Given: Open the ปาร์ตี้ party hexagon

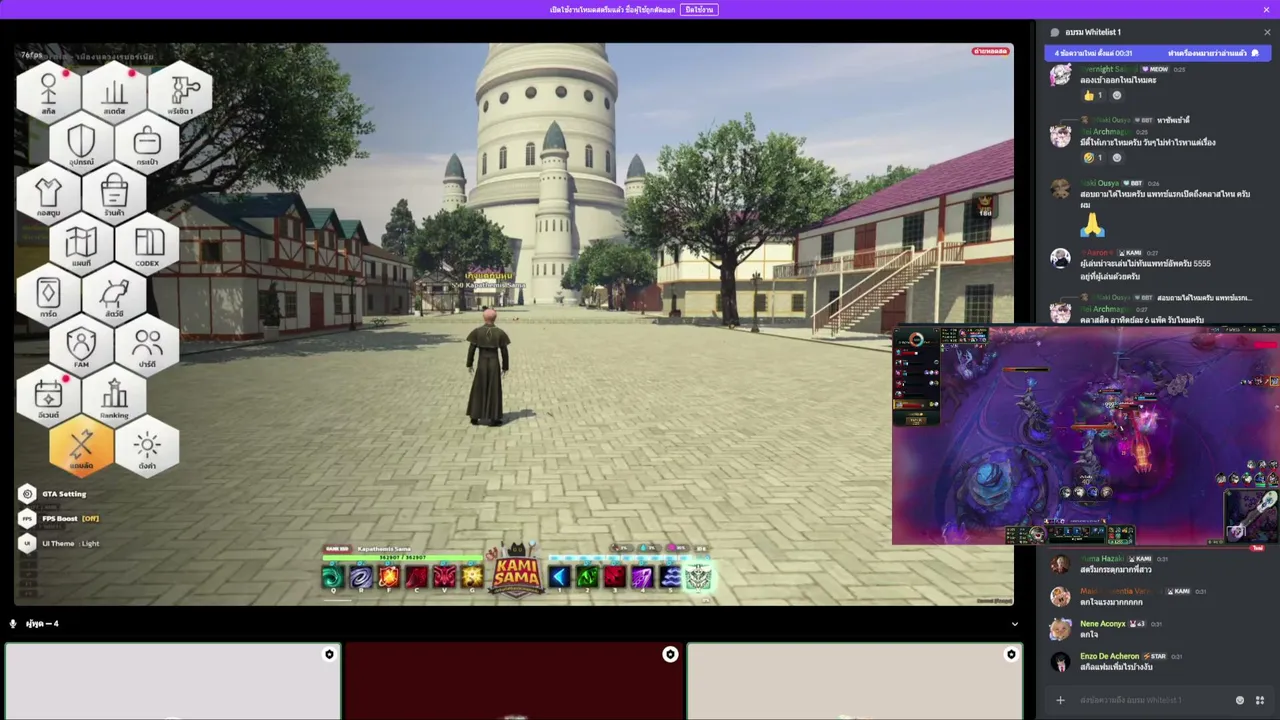Looking at the screenshot, I should [x=147, y=346].
